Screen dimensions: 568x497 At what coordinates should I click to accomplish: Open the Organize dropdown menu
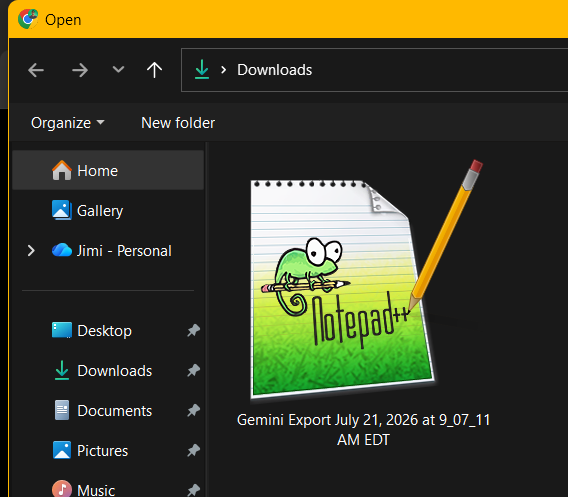click(x=68, y=123)
